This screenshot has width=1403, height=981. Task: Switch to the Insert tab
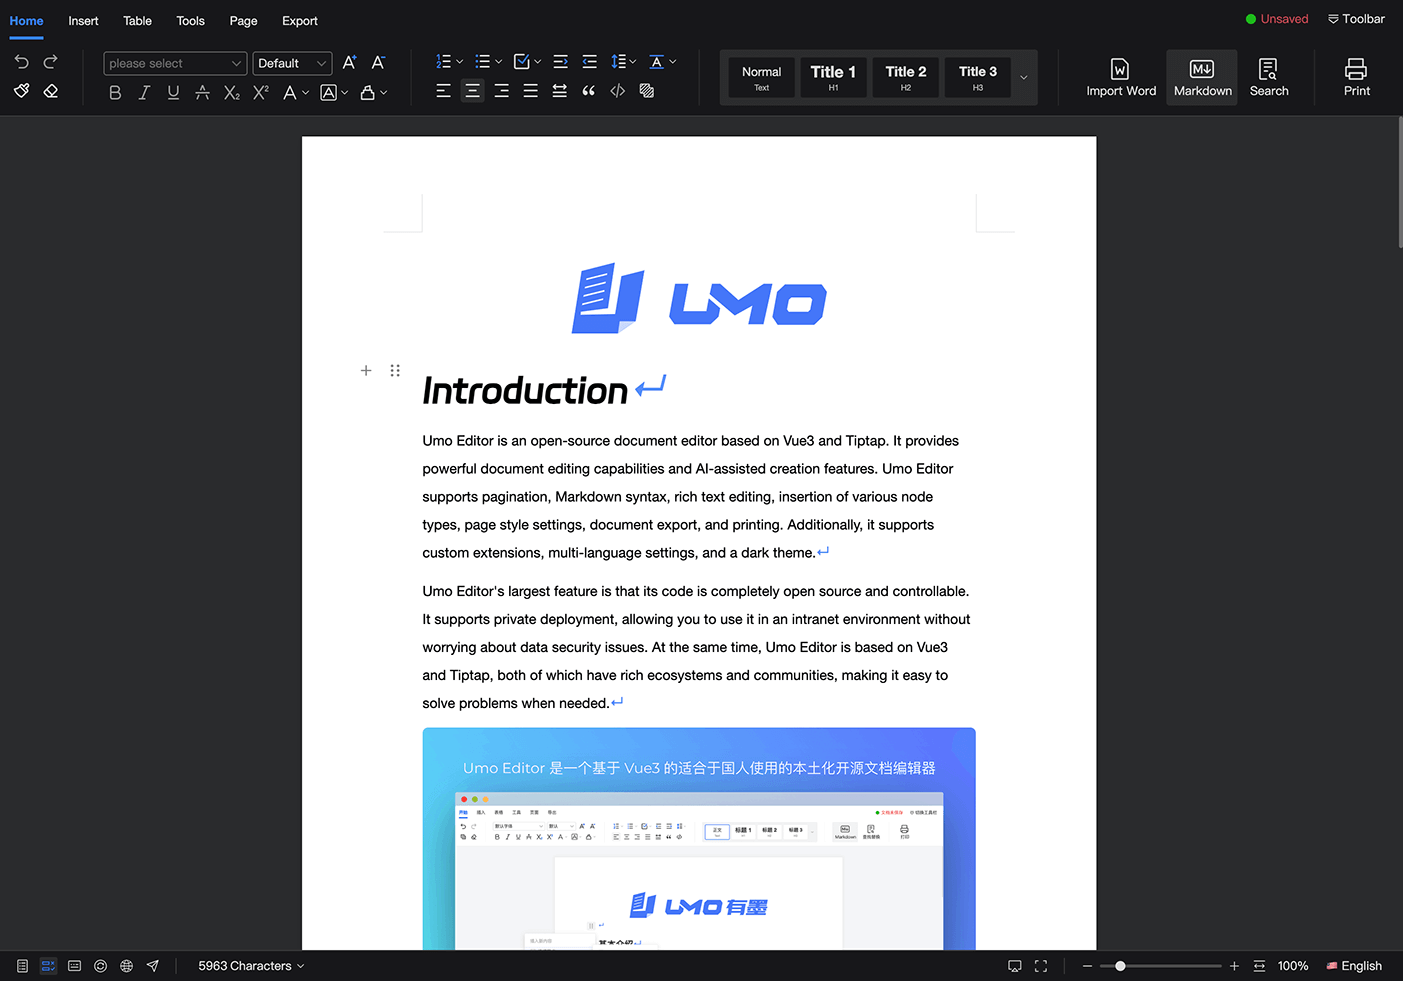pos(83,21)
